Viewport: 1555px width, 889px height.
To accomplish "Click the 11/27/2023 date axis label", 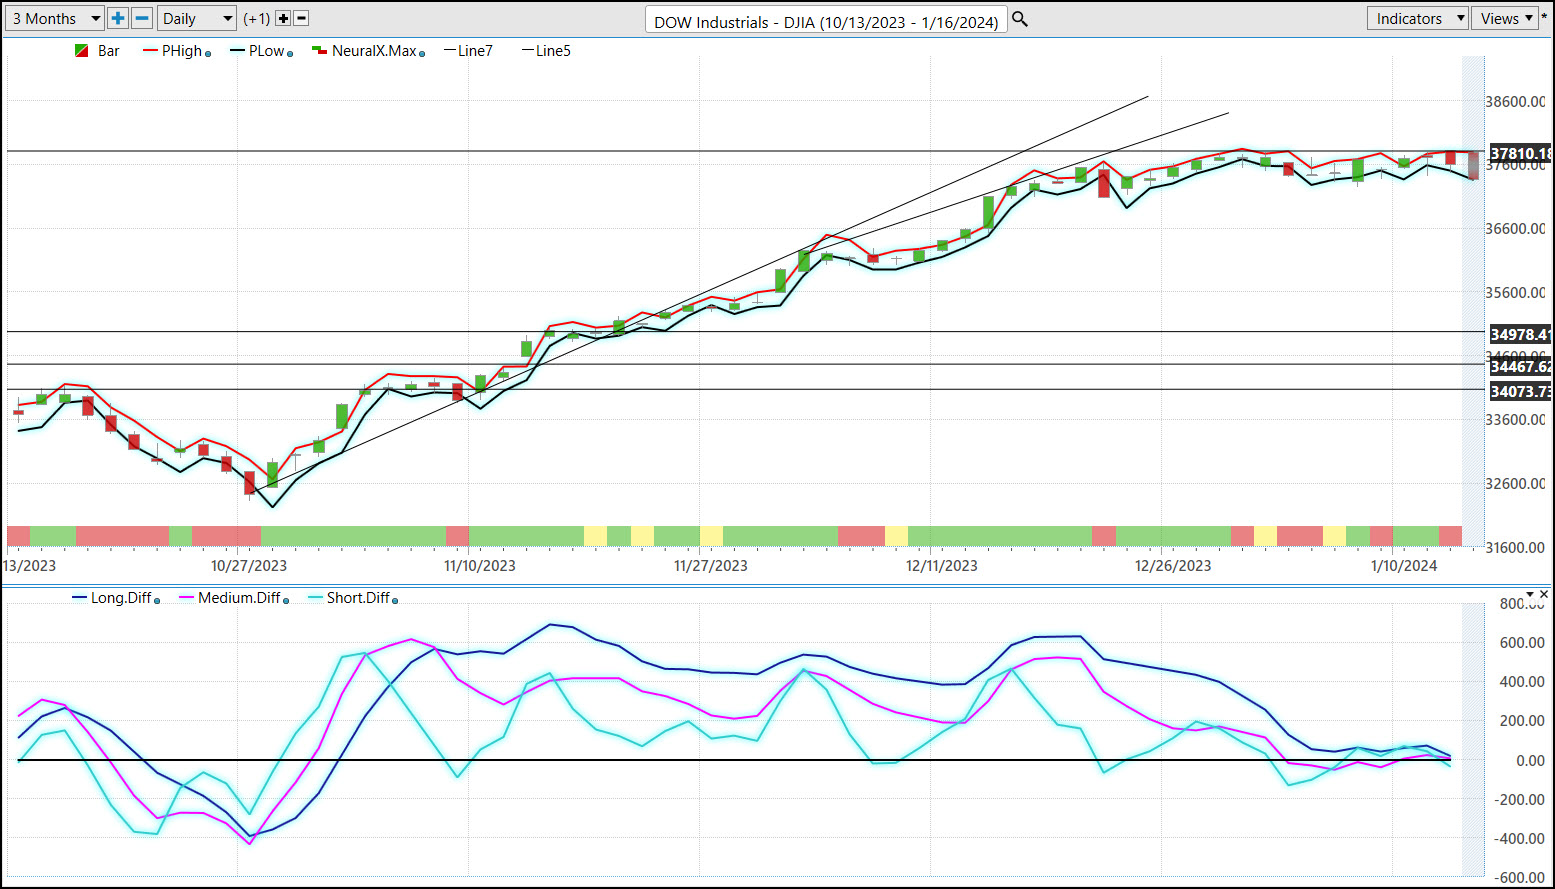I will pos(711,566).
